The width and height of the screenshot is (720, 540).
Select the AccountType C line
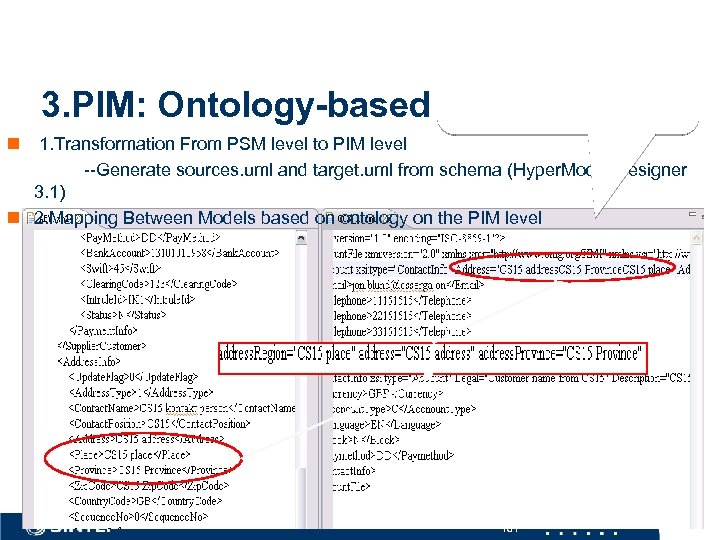(405, 409)
